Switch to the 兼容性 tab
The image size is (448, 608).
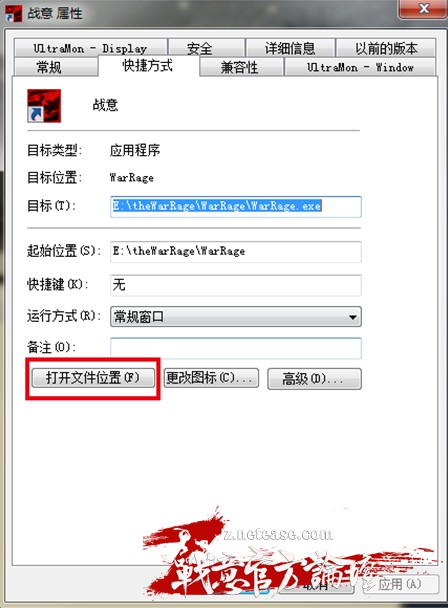(241, 67)
